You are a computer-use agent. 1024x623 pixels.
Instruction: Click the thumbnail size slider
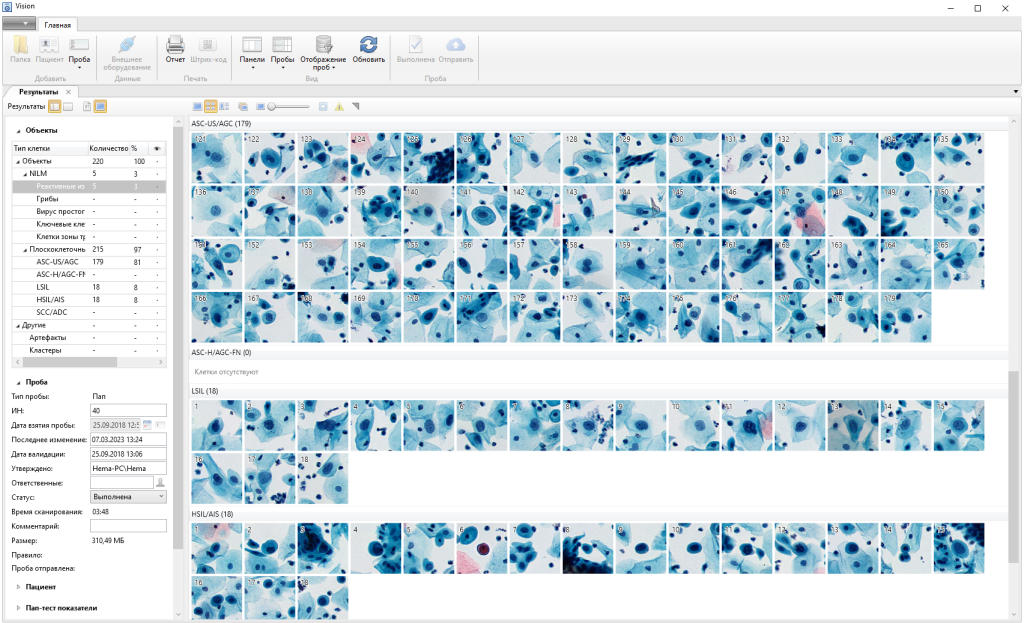pos(287,106)
